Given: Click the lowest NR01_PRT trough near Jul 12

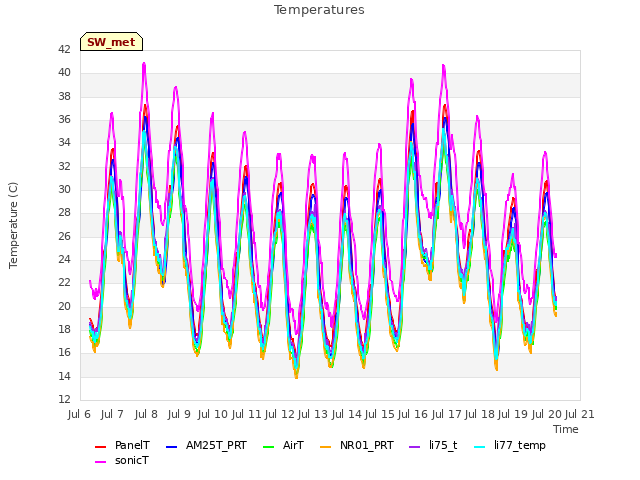Looking at the screenshot, I should (297, 377).
